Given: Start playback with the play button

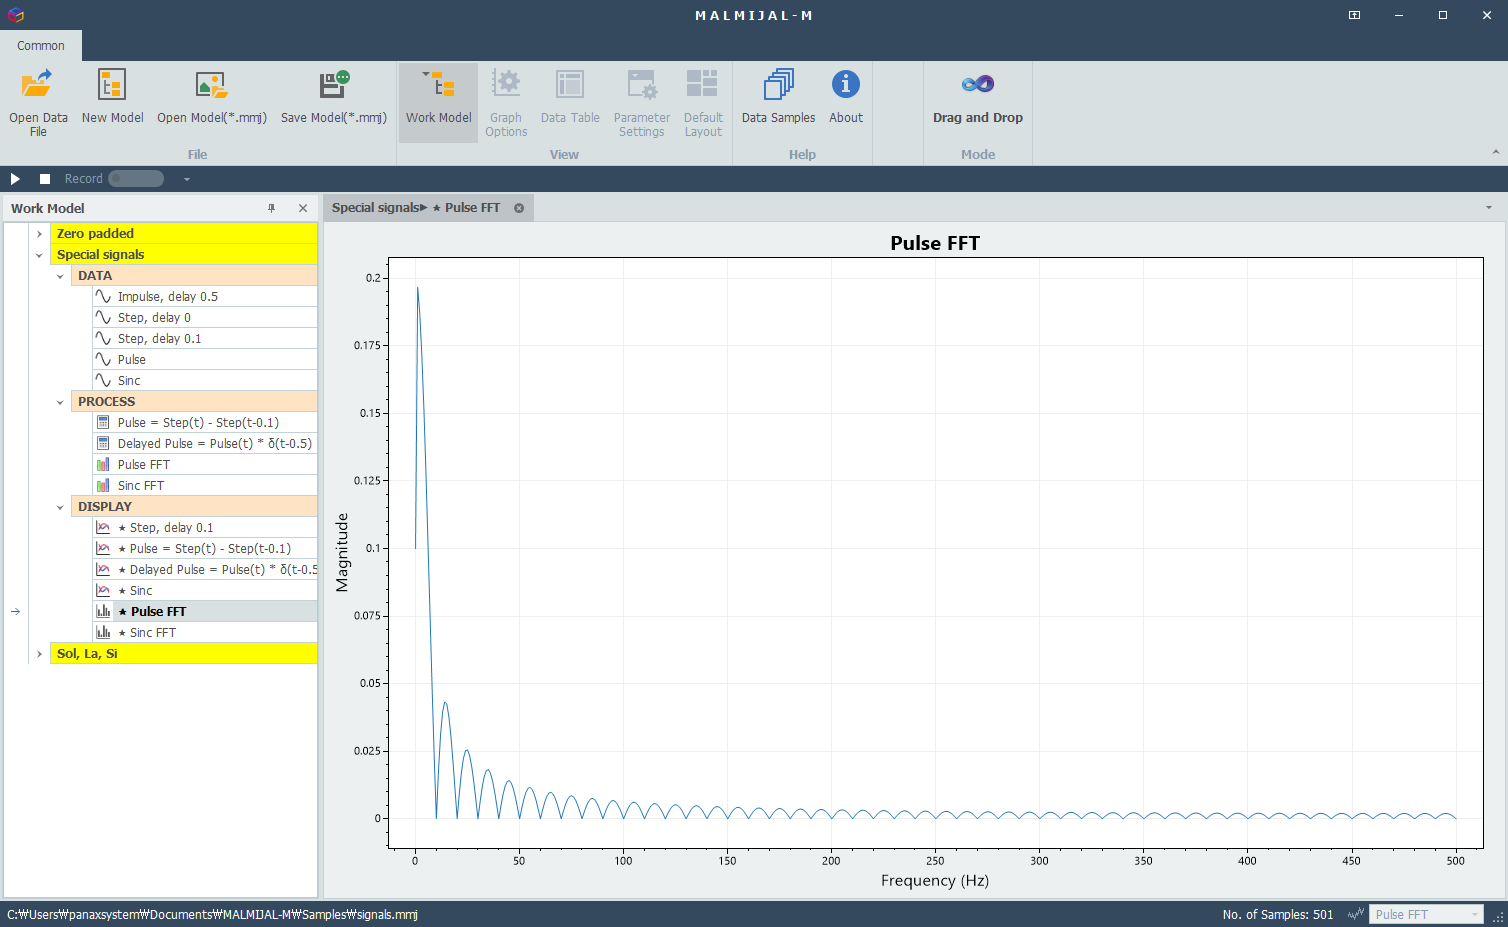Looking at the screenshot, I should tap(15, 179).
